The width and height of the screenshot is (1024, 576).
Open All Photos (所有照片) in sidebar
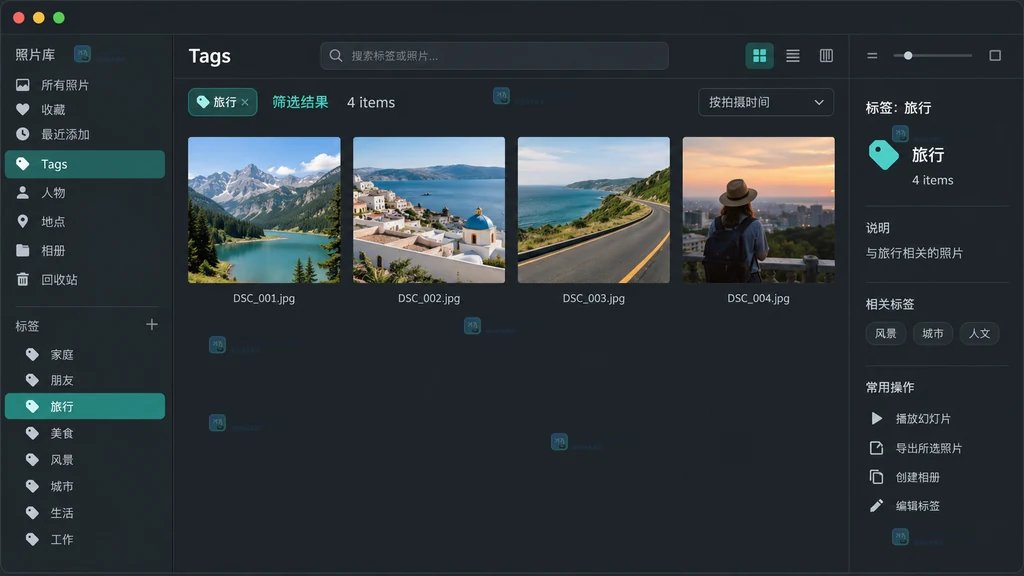pyautogui.click(x=85, y=85)
